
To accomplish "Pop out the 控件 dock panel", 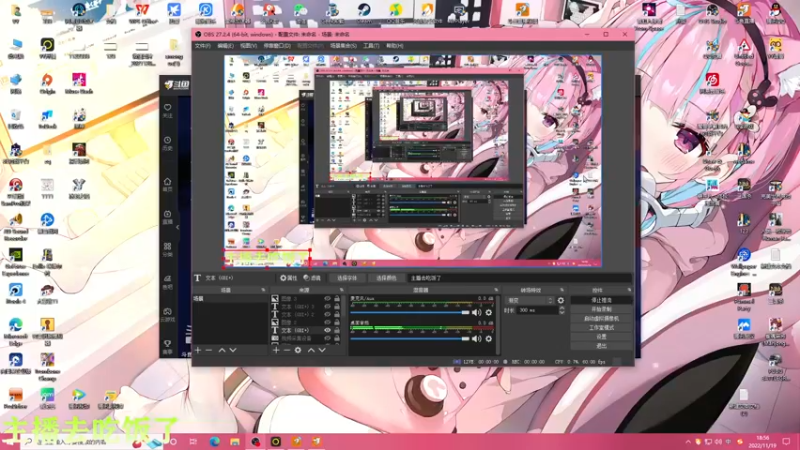I will pyautogui.click(x=629, y=290).
